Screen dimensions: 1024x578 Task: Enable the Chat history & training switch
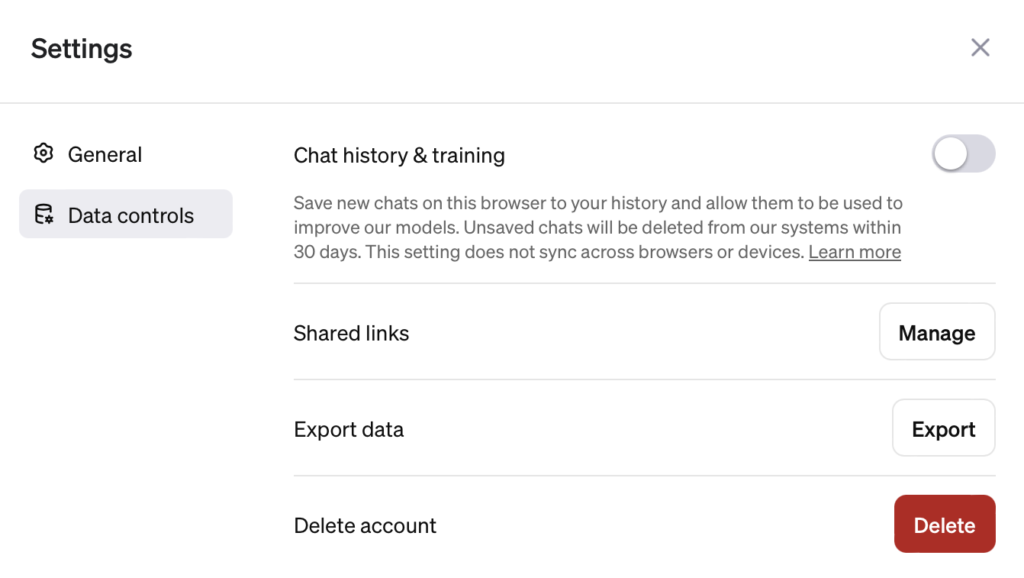coord(963,154)
